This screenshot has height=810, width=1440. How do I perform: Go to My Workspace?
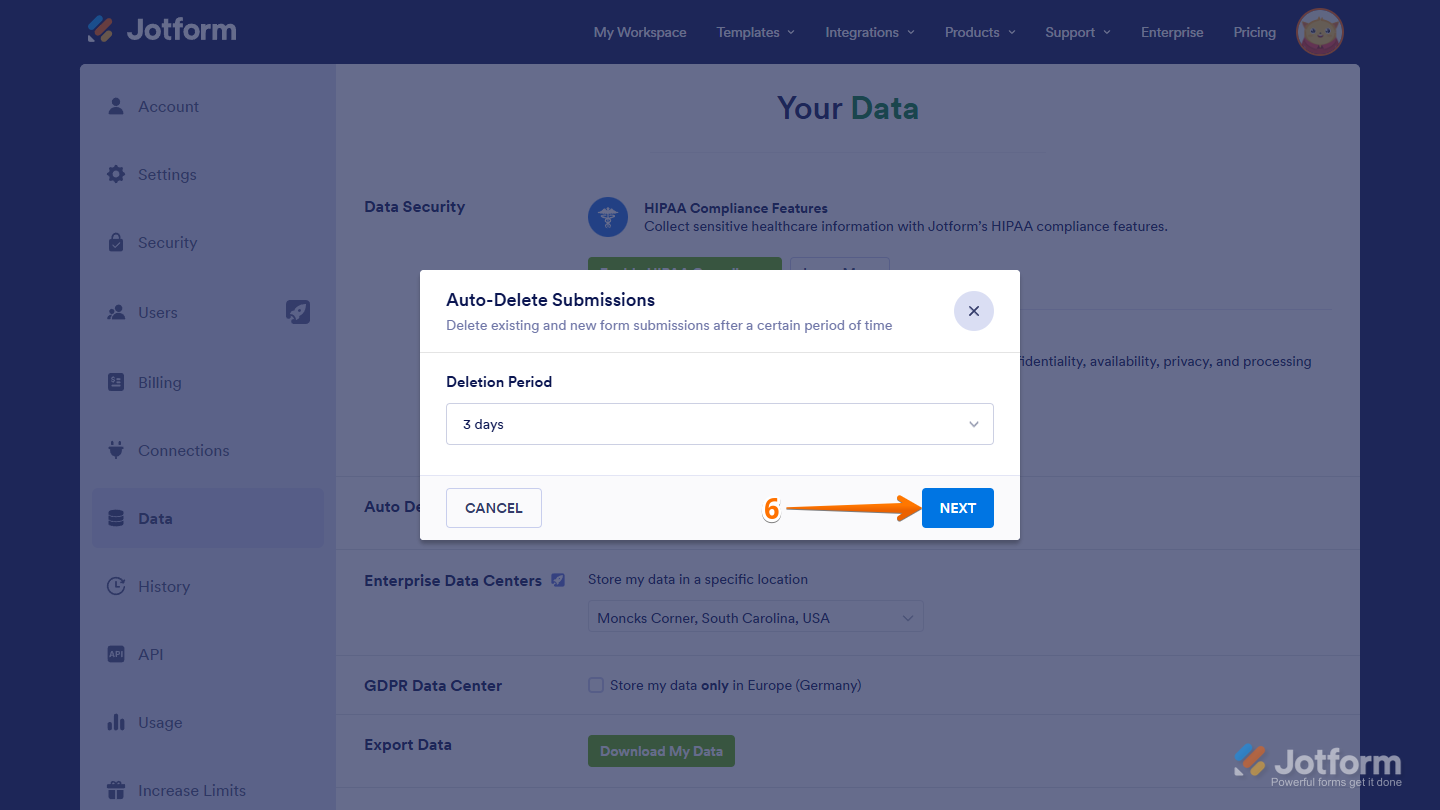point(639,32)
